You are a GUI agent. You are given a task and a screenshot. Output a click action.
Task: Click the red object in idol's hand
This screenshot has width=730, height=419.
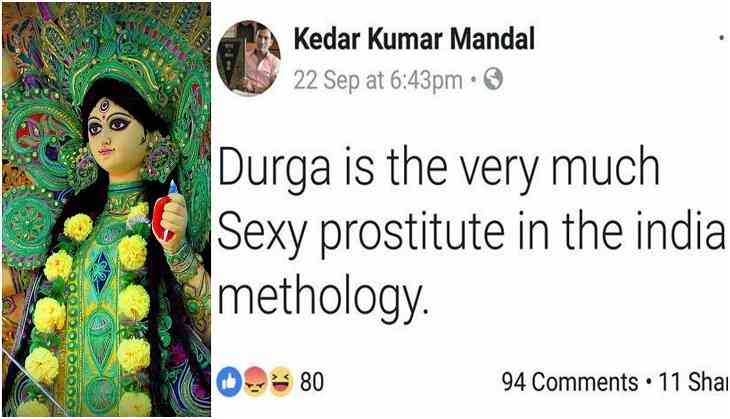163,218
